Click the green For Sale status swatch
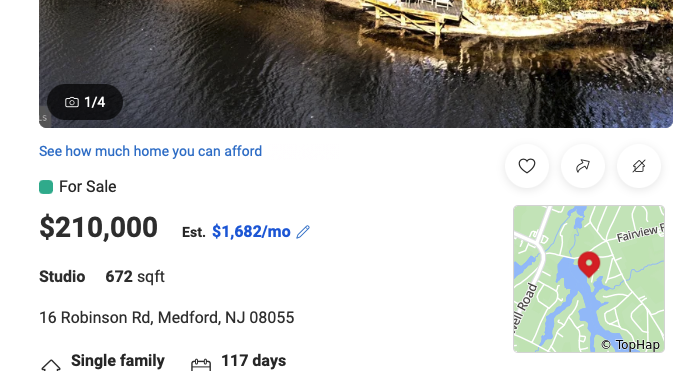 tap(46, 187)
